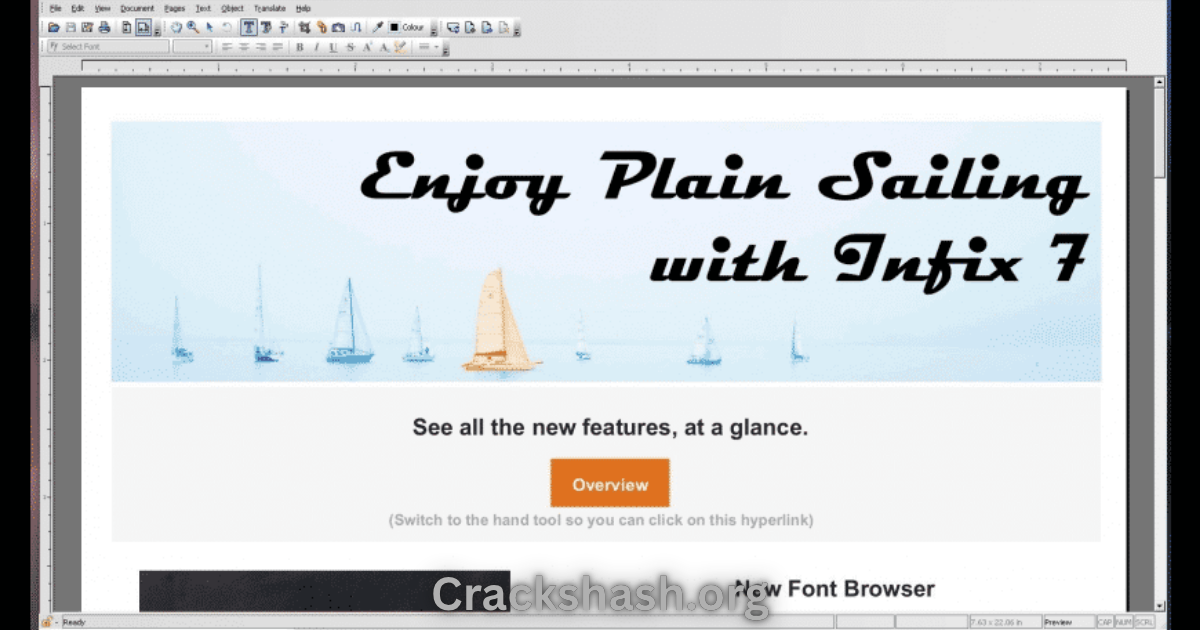Open the Text menu
The image size is (1200, 630).
coord(203,8)
